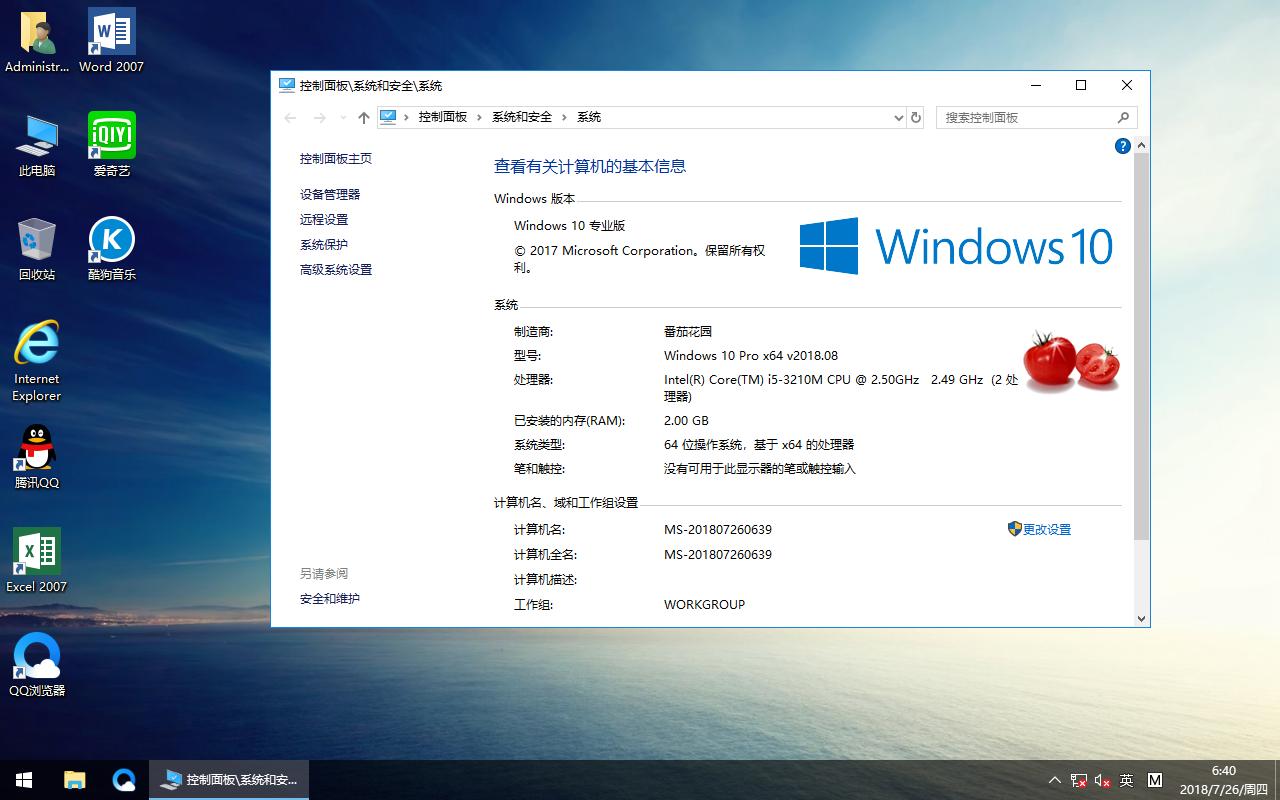This screenshot has height=800, width=1280.
Task: Go up one level in Control Panel
Action: coord(364,118)
